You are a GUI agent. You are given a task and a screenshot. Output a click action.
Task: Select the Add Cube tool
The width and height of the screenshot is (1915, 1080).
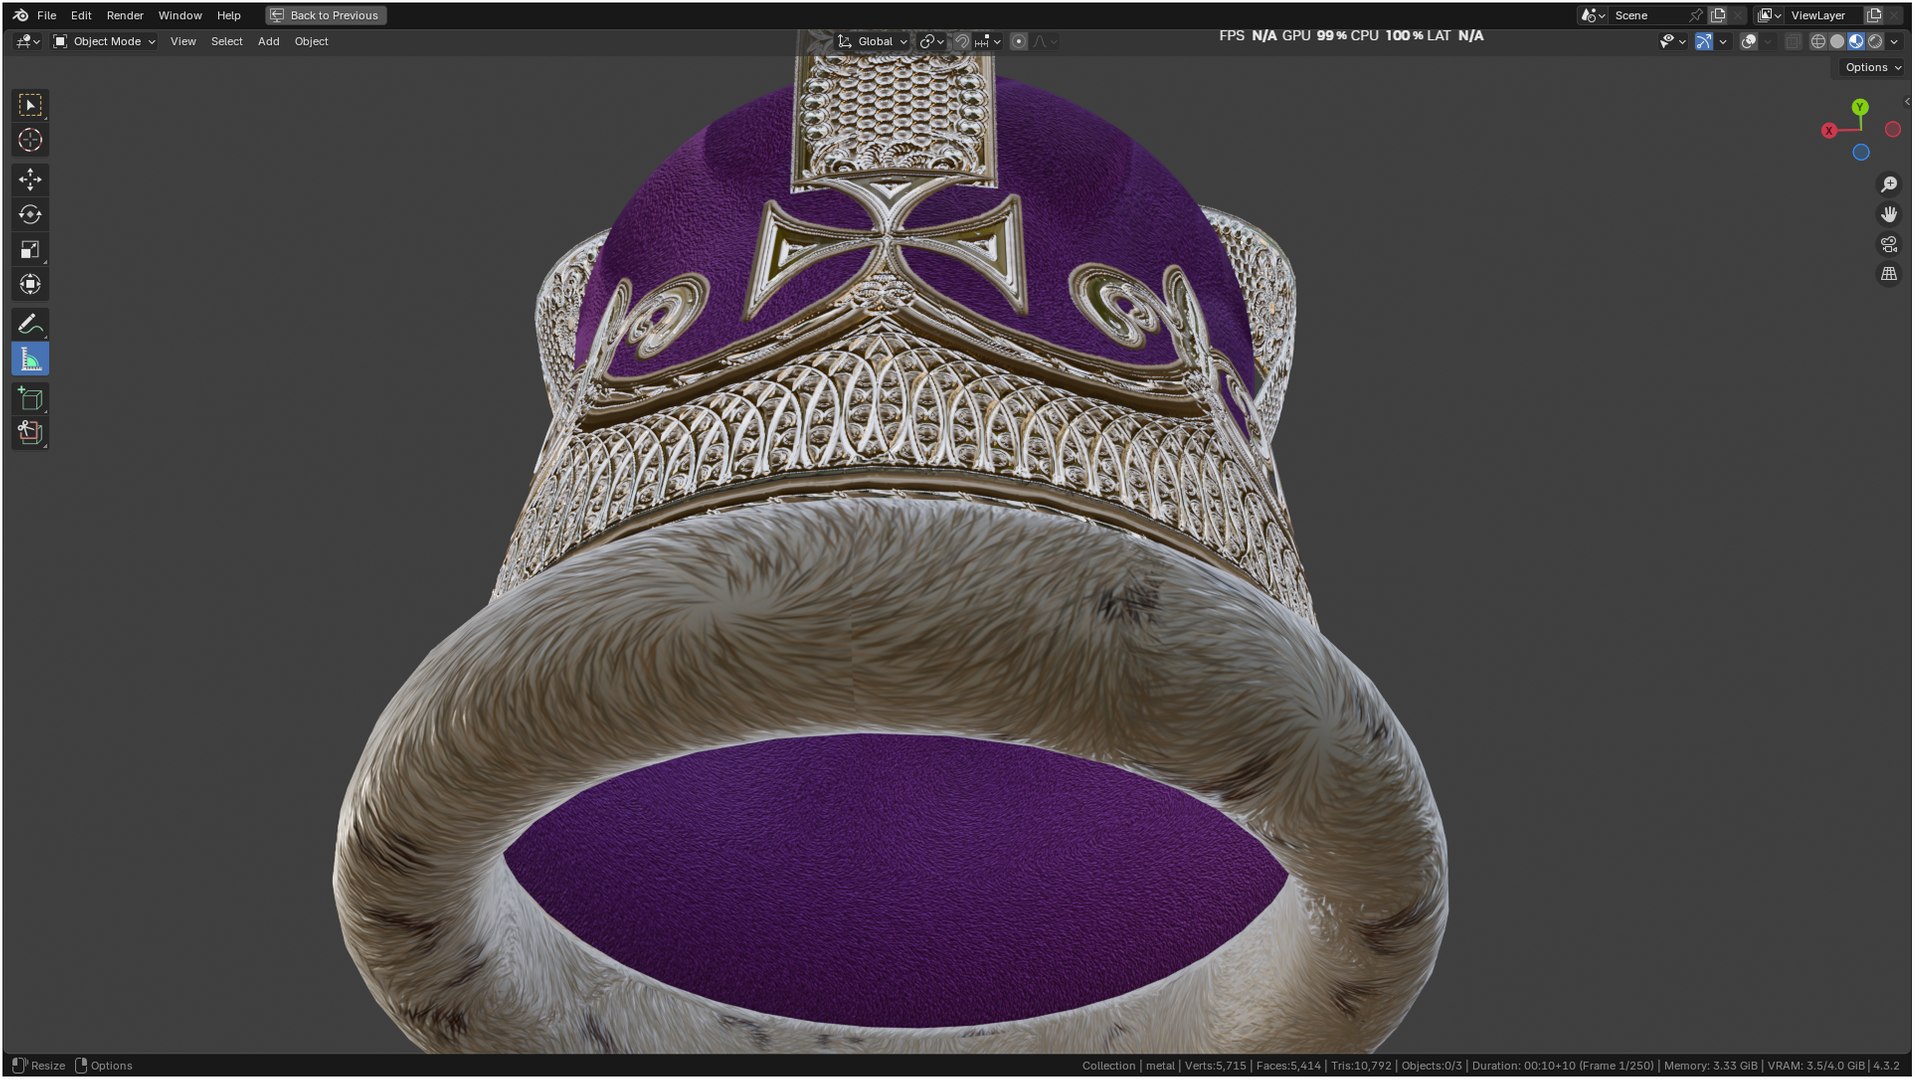[30, 399]
